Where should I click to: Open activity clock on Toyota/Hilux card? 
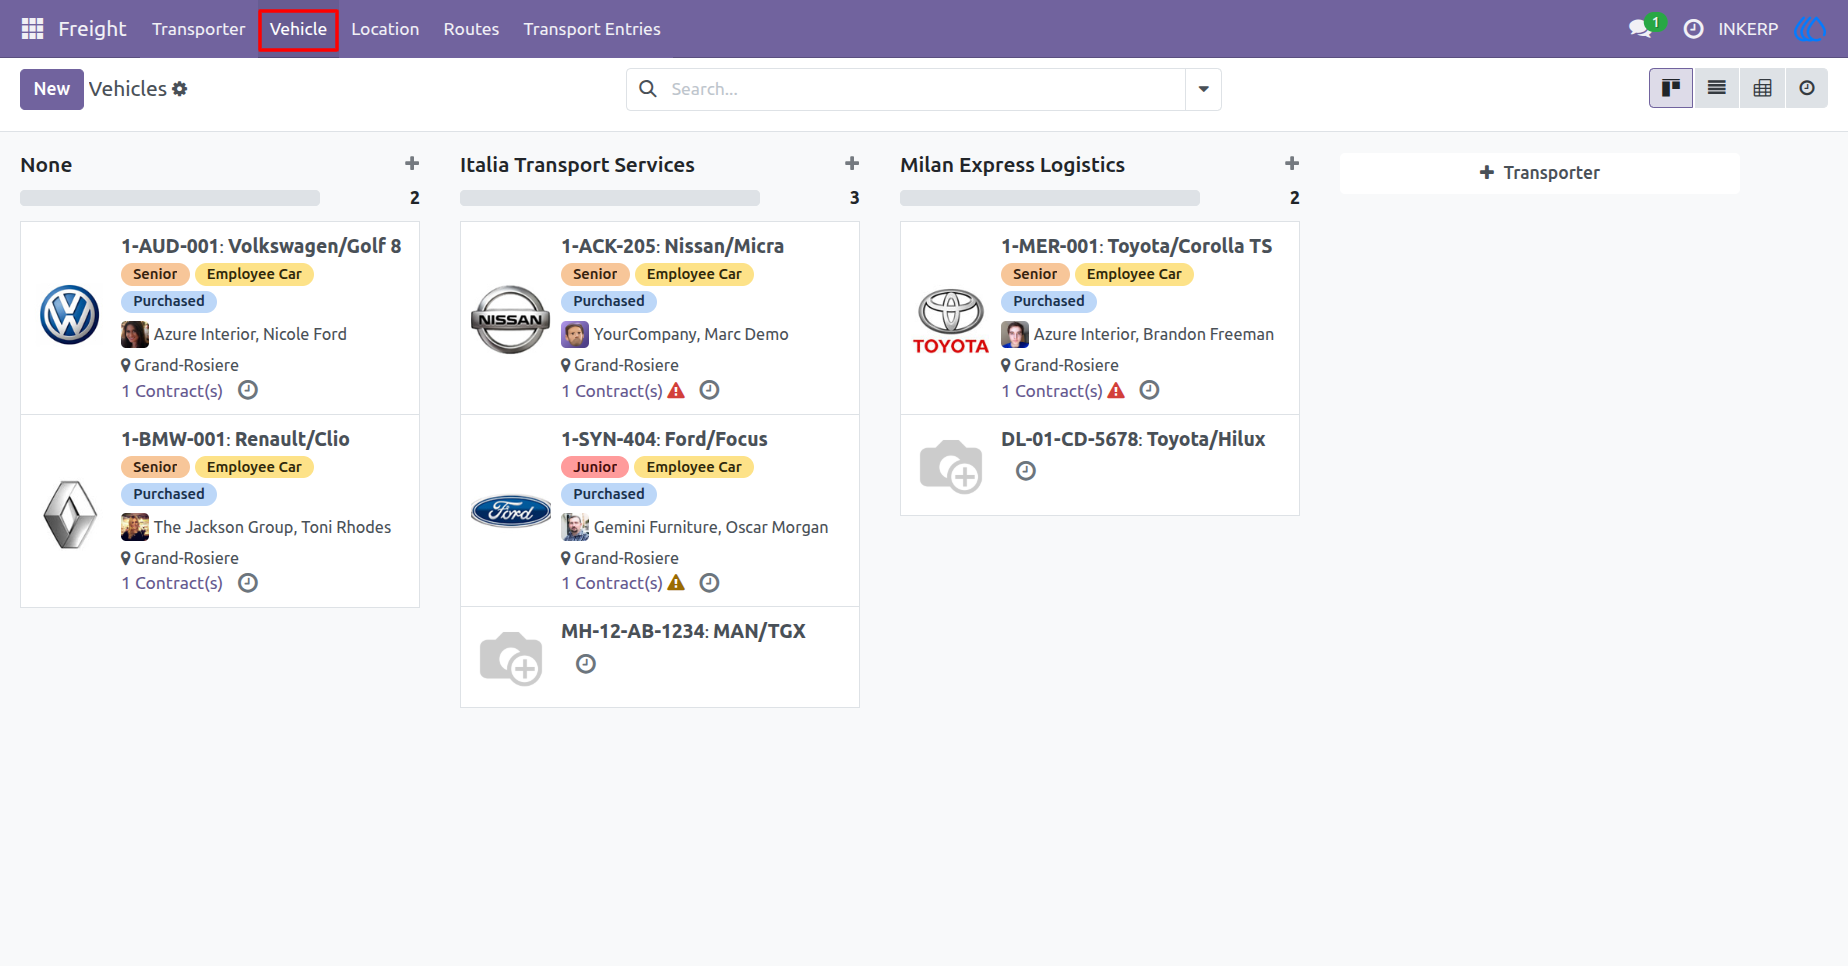(x=1026, y=471)
